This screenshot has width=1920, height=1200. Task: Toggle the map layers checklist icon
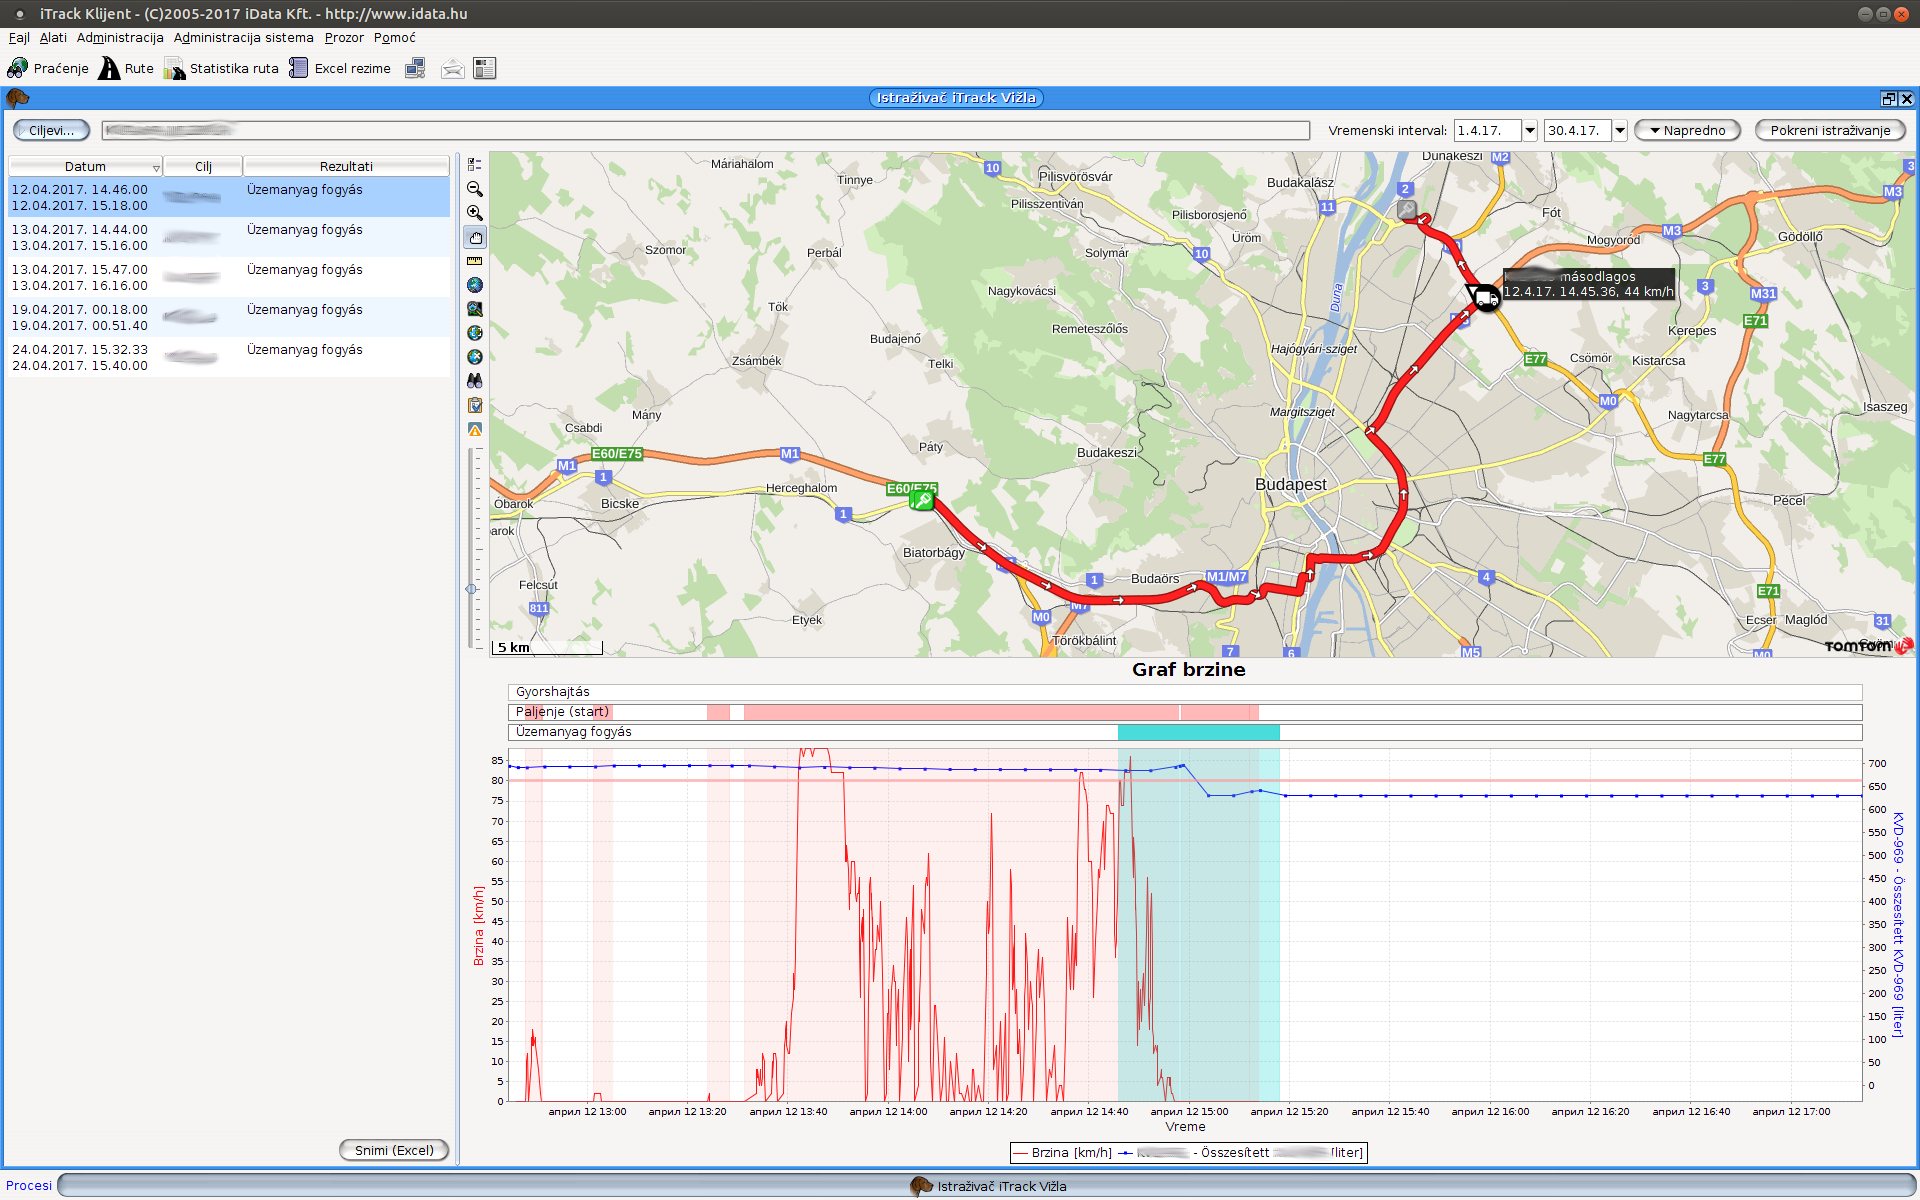pyautogui.click(x=475, y=165)
